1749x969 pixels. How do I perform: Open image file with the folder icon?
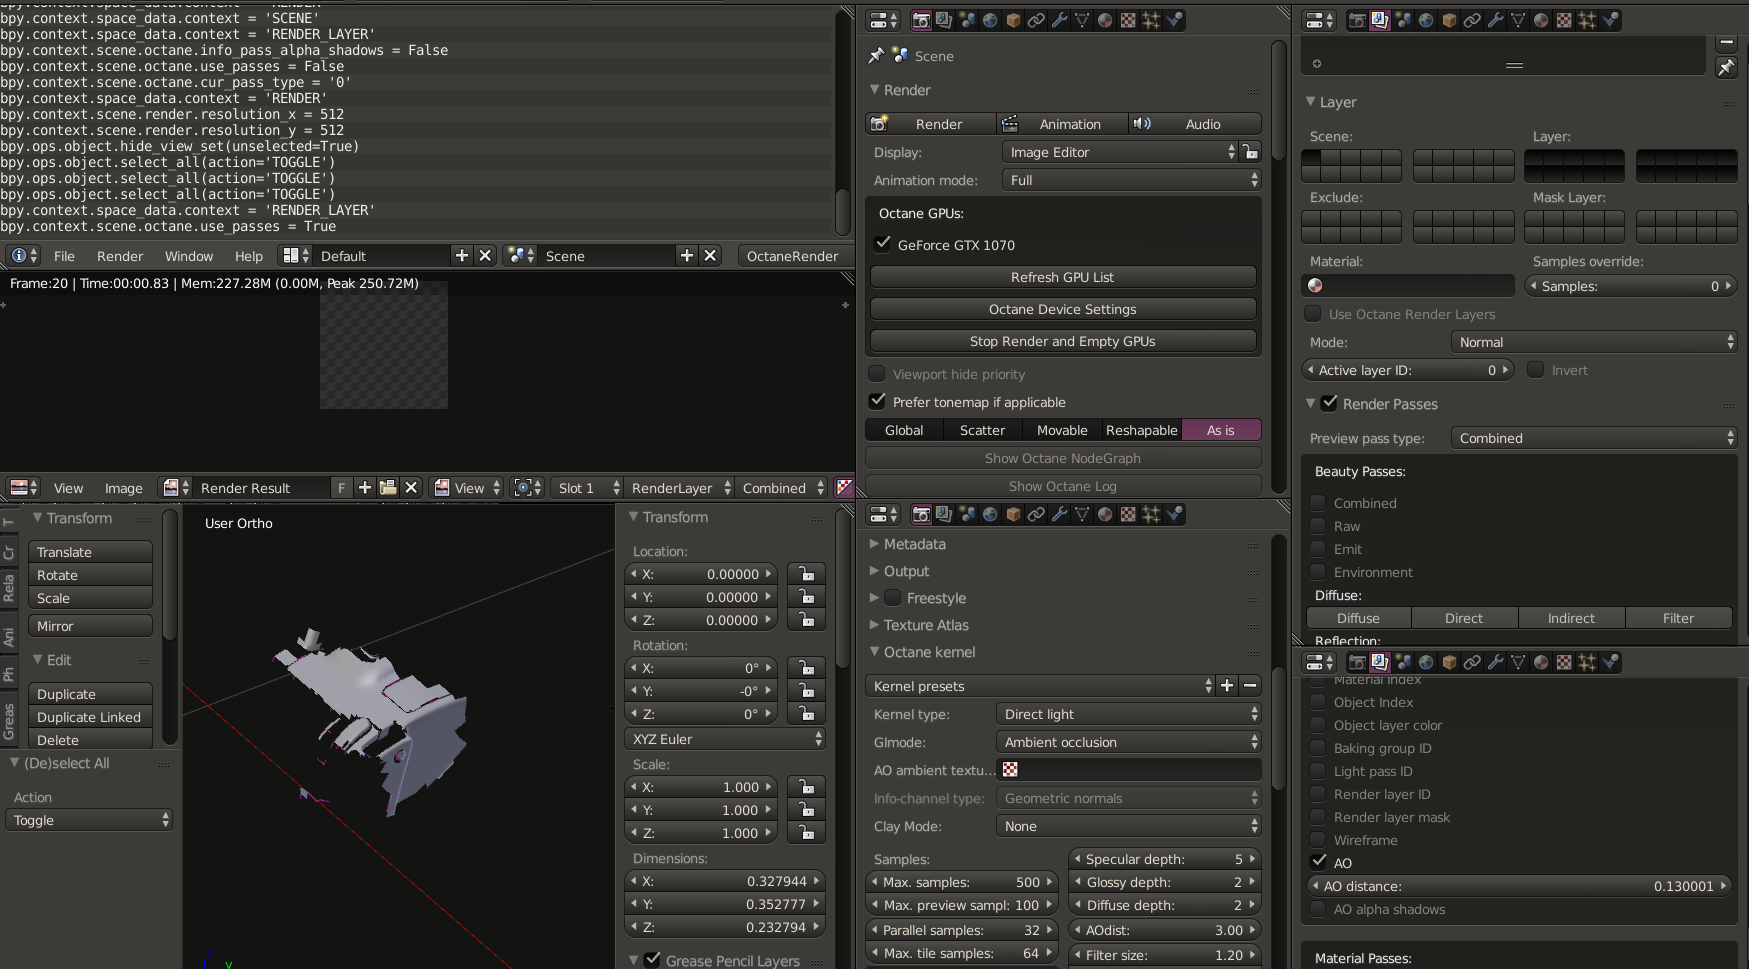(388, 488)
